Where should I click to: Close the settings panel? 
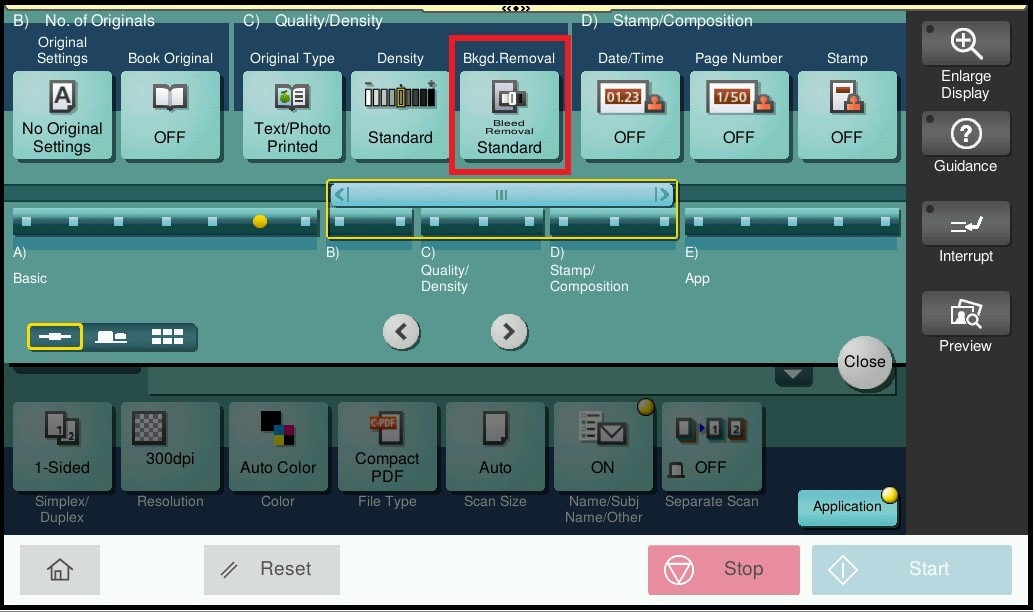click(x=864, y=362)
